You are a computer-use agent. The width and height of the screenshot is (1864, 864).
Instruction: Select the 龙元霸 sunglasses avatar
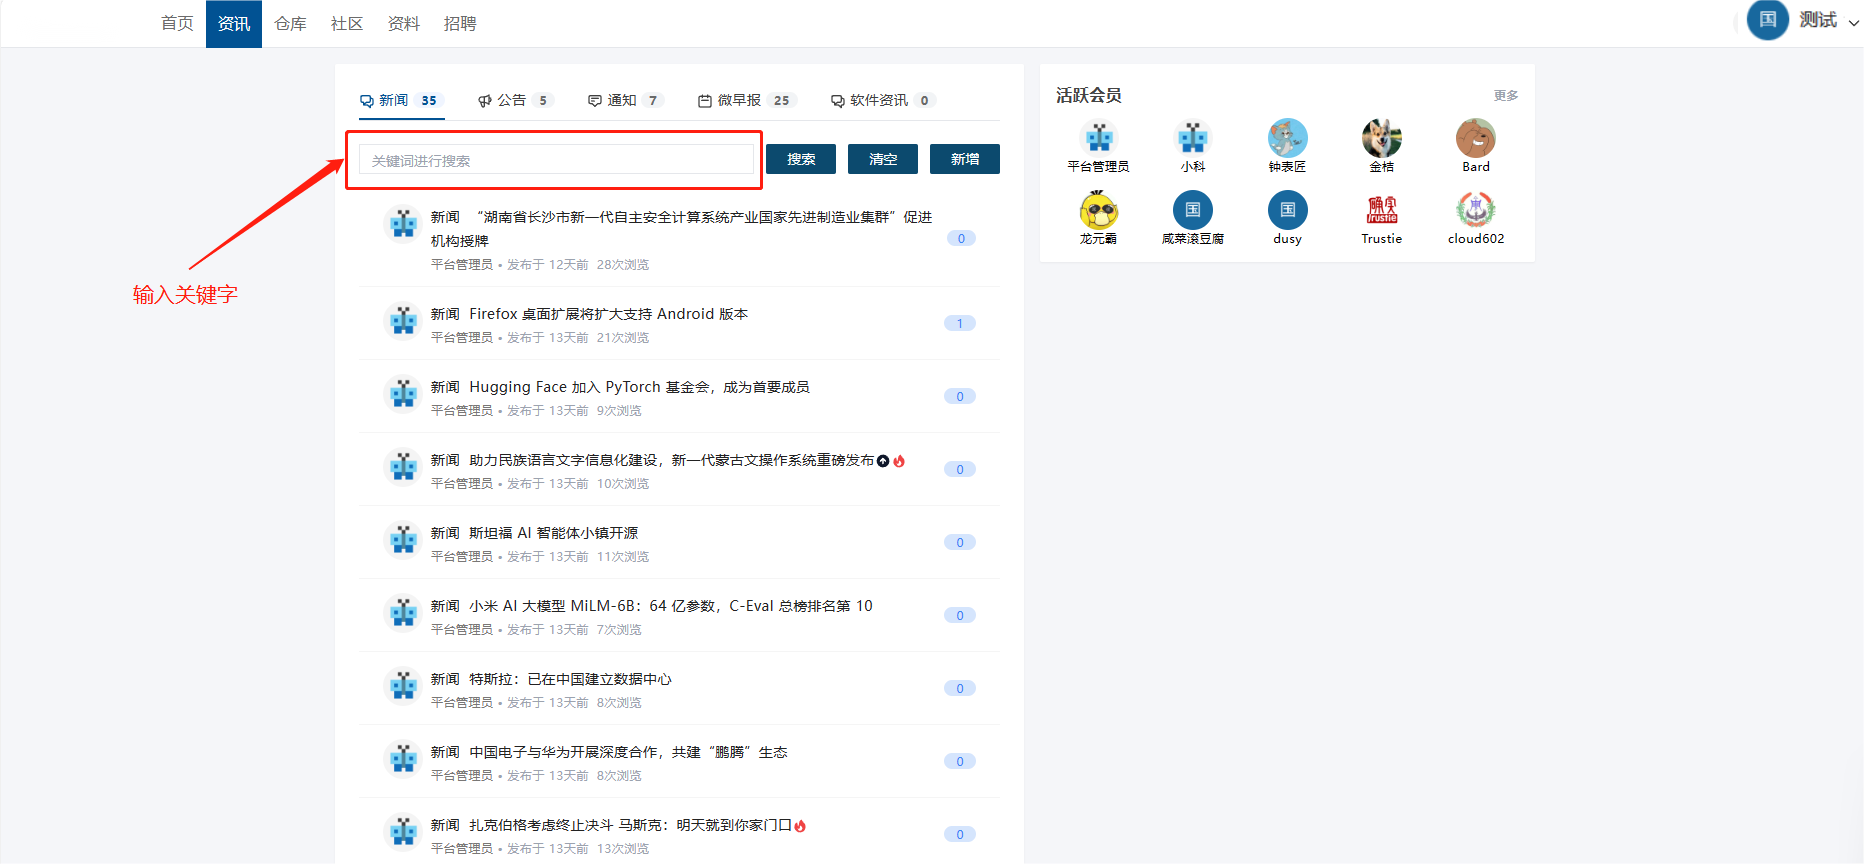pyautogui.click(x=1098, y=210)
